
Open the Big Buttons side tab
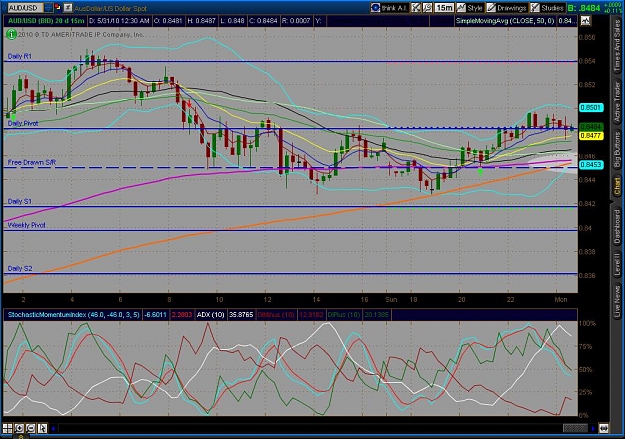617,149
